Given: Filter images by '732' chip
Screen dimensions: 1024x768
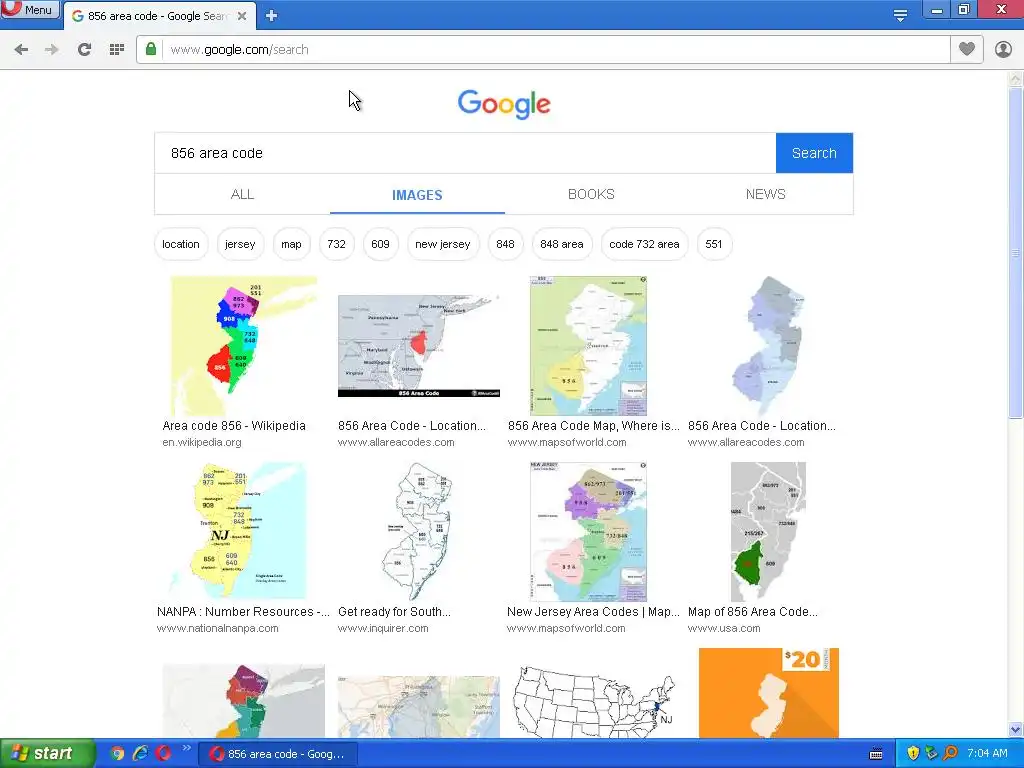Looking at the screenshot, I should (x=336, y=244).
